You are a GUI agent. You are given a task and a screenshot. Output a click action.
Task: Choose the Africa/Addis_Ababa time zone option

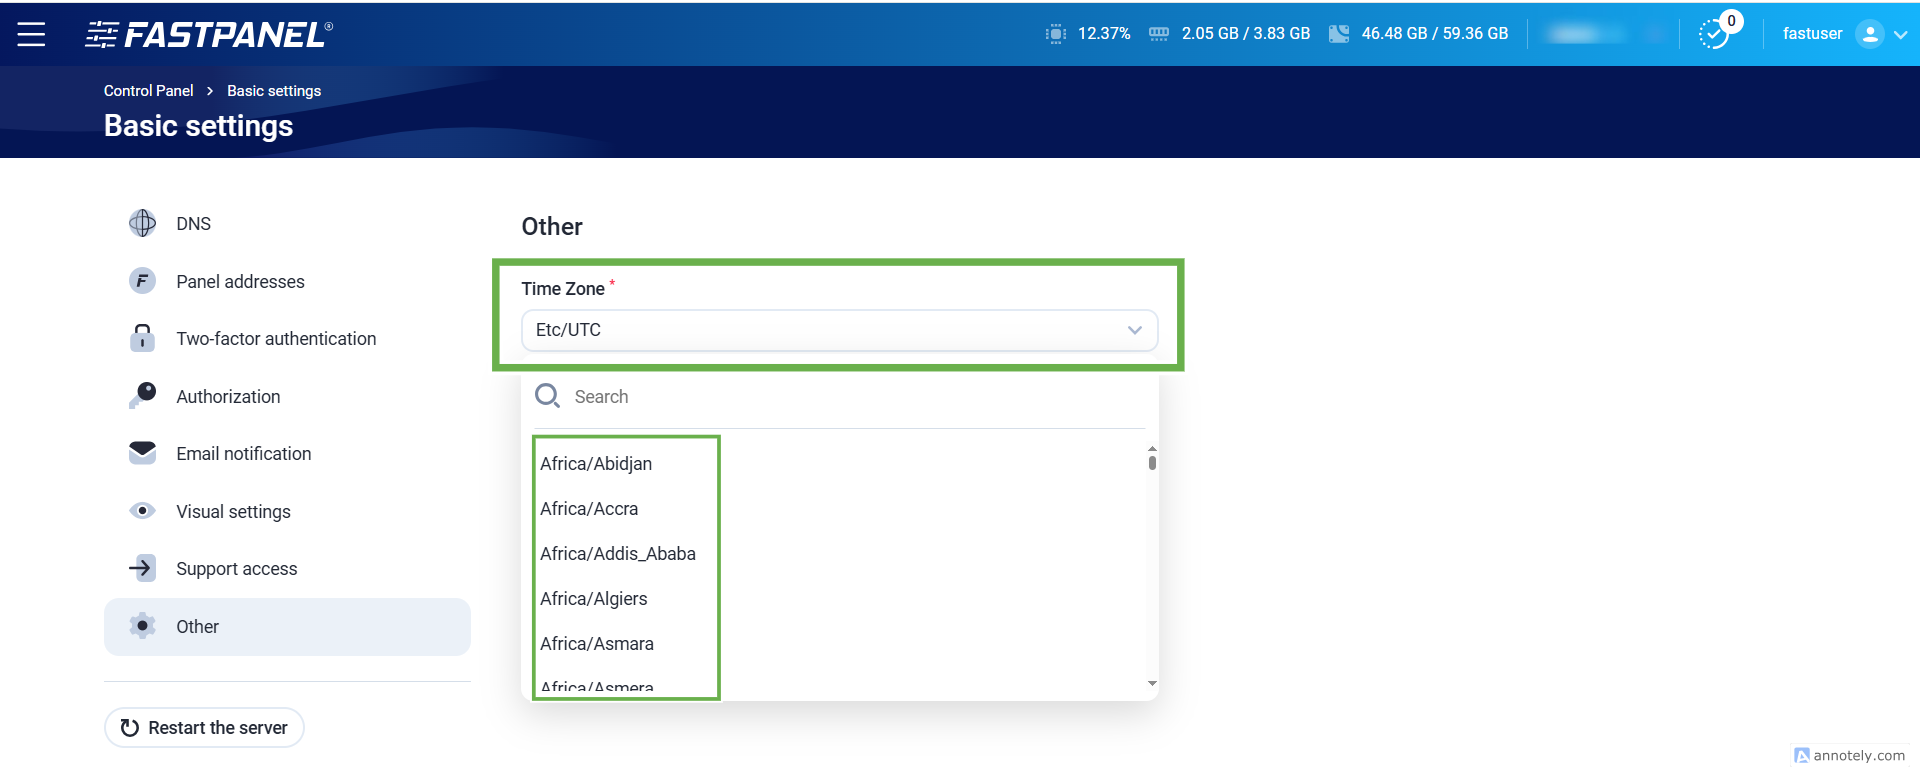pyautogui.click(x=617, y=554)
